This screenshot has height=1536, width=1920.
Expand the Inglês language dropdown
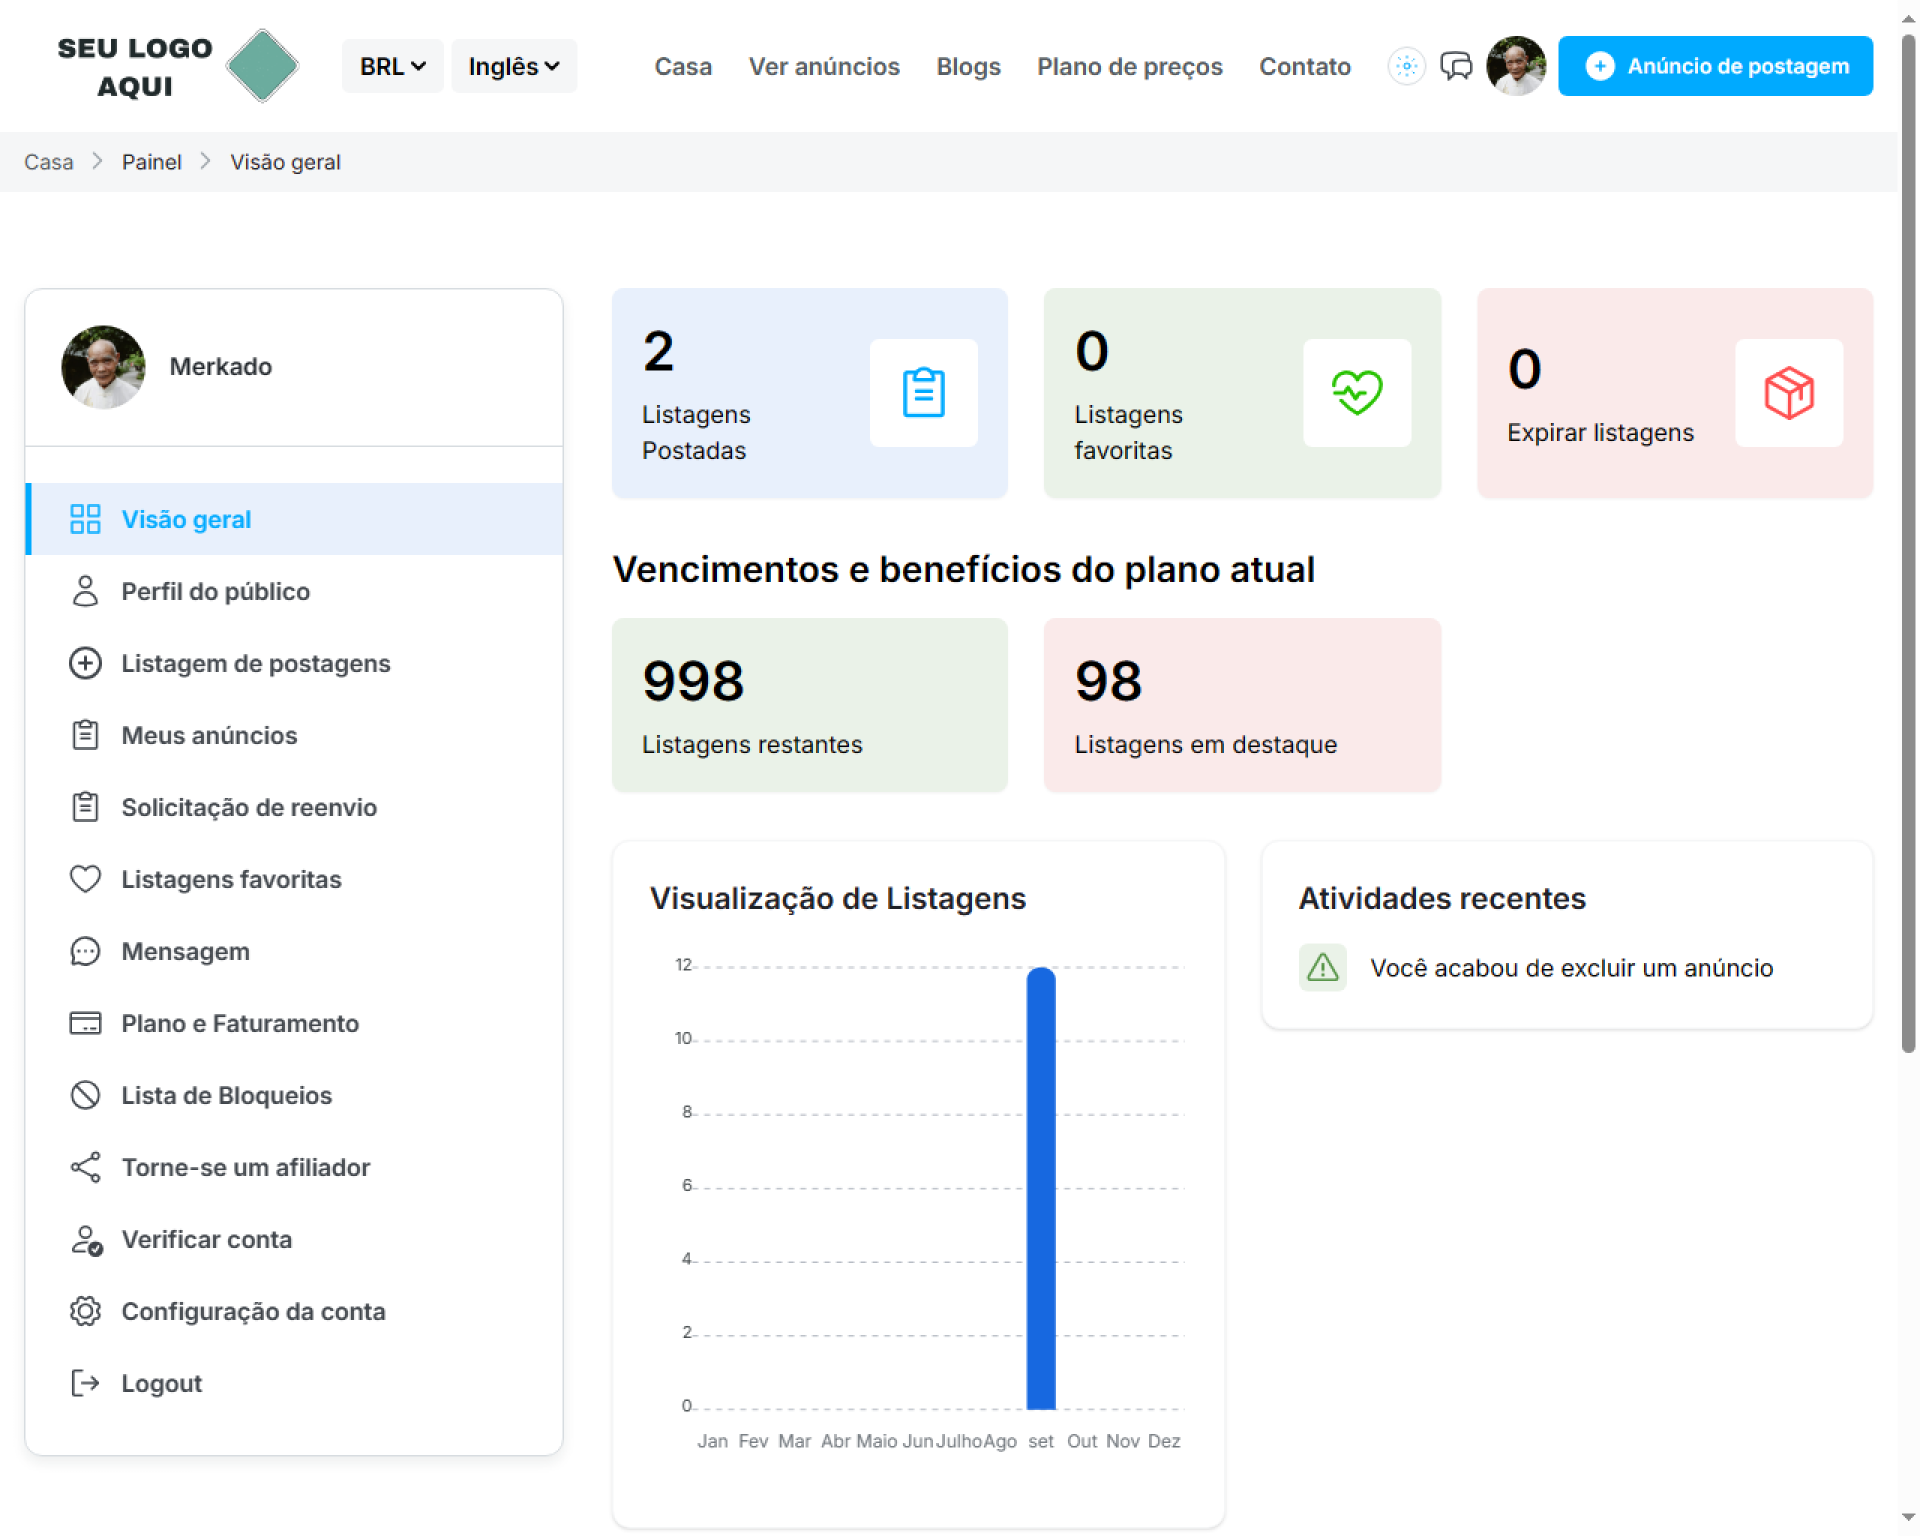[513, 66]
